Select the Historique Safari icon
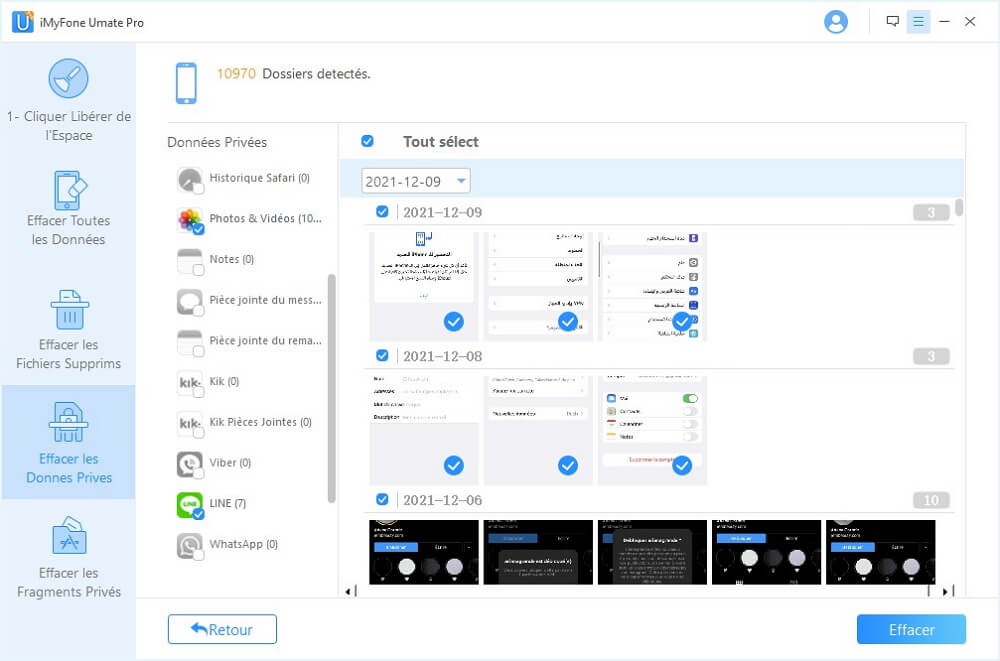The image size is (1000, 661). coord(190,180)
